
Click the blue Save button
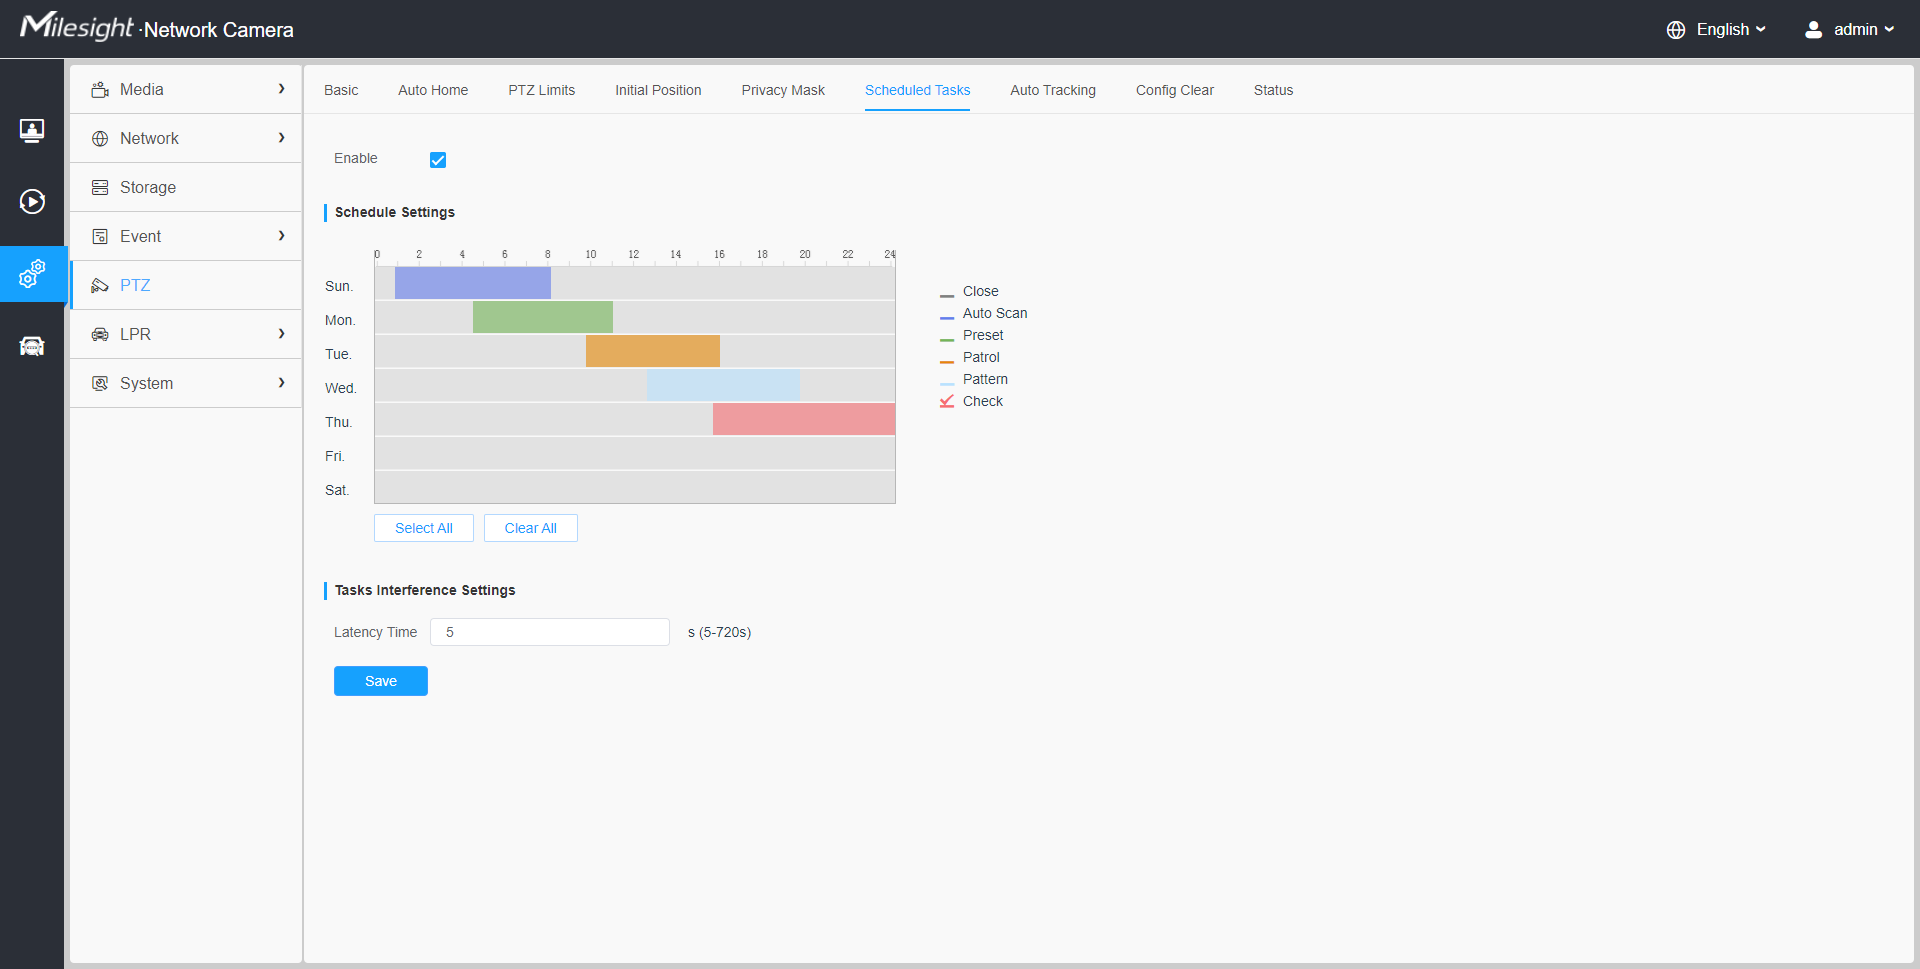[380, 681]
